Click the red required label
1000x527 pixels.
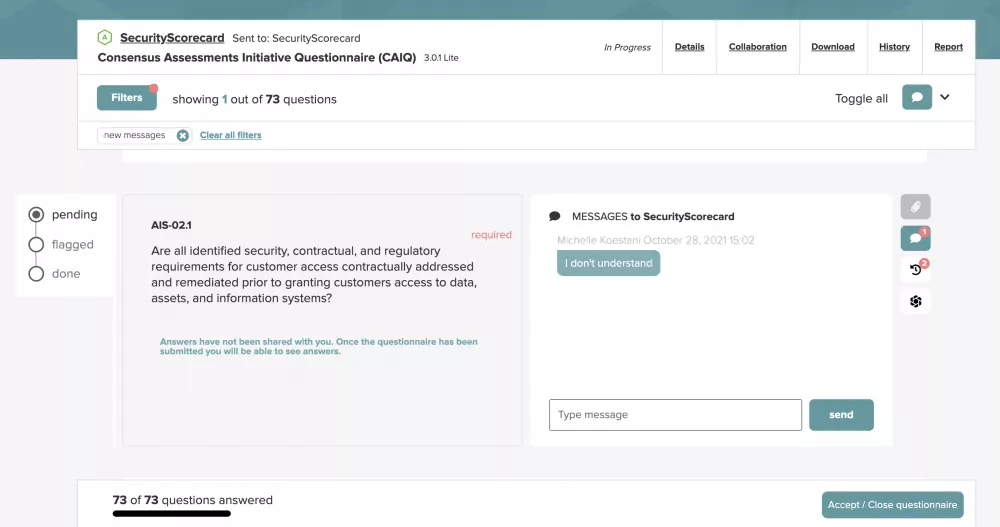(x=491, y=235)
